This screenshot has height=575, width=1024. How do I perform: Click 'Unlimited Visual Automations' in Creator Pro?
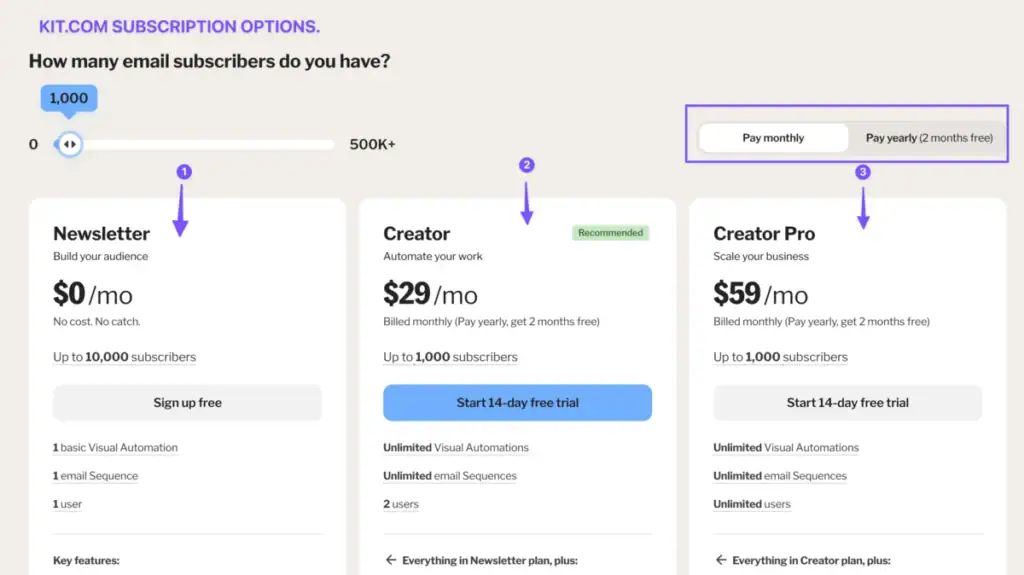tap(786, 448)
